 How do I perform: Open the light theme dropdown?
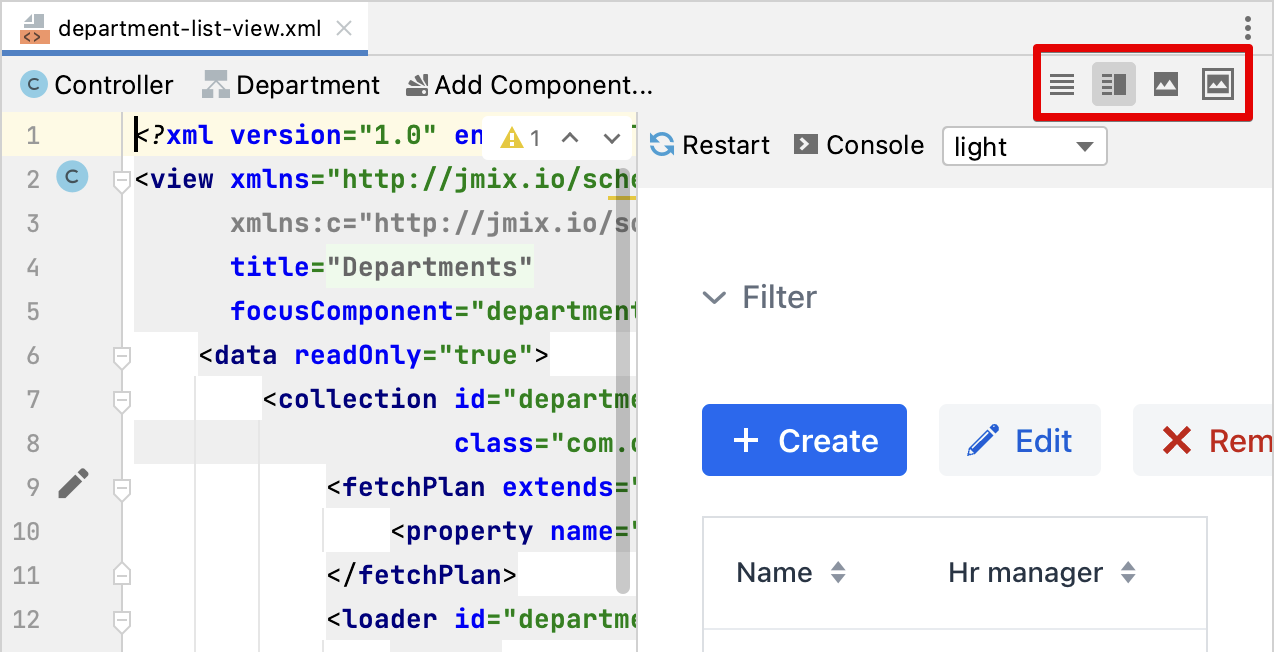(1025, 146)
